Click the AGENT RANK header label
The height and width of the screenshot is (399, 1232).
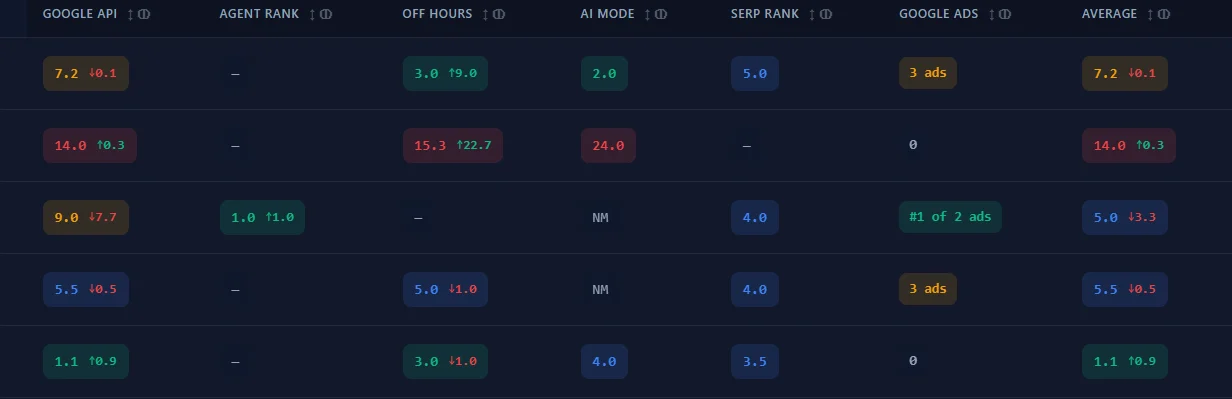pyautogui.click(x=260, y=14)
